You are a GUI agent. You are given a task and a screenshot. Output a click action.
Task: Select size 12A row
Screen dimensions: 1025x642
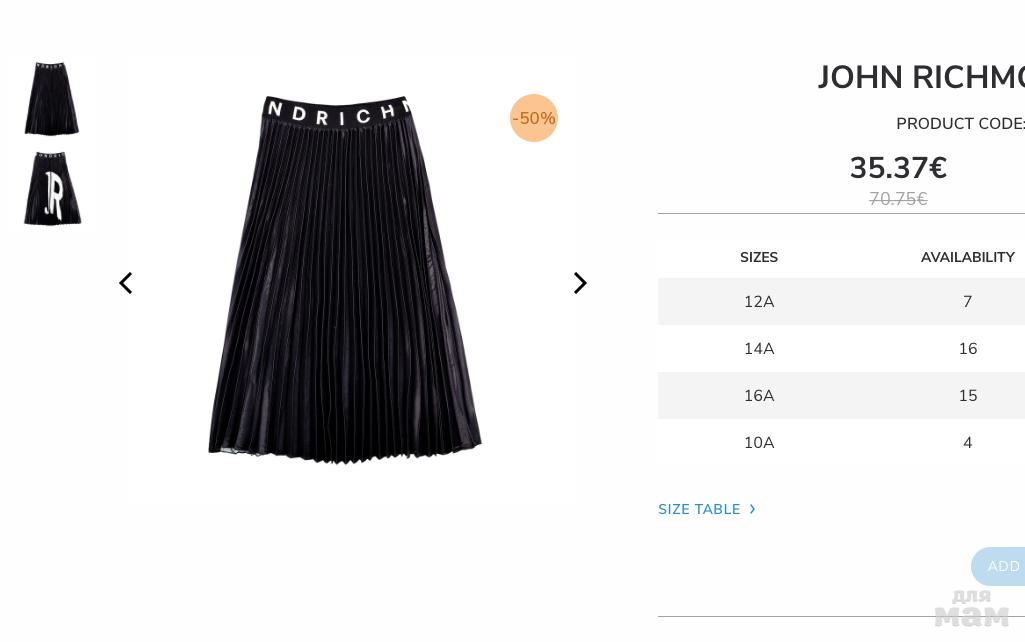point(841,301)
